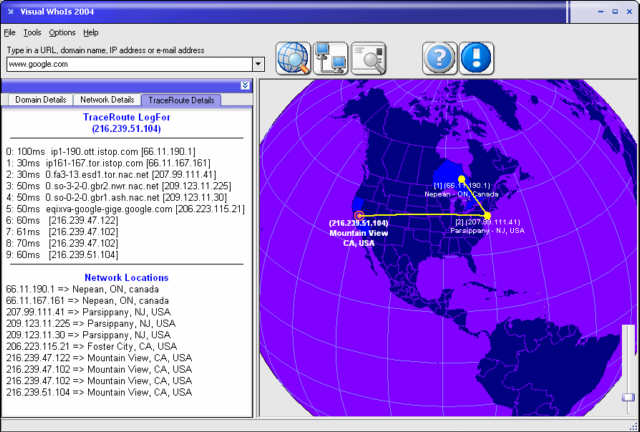
Task: Open the question-mark help button
Action: click(x=439, y=58)
